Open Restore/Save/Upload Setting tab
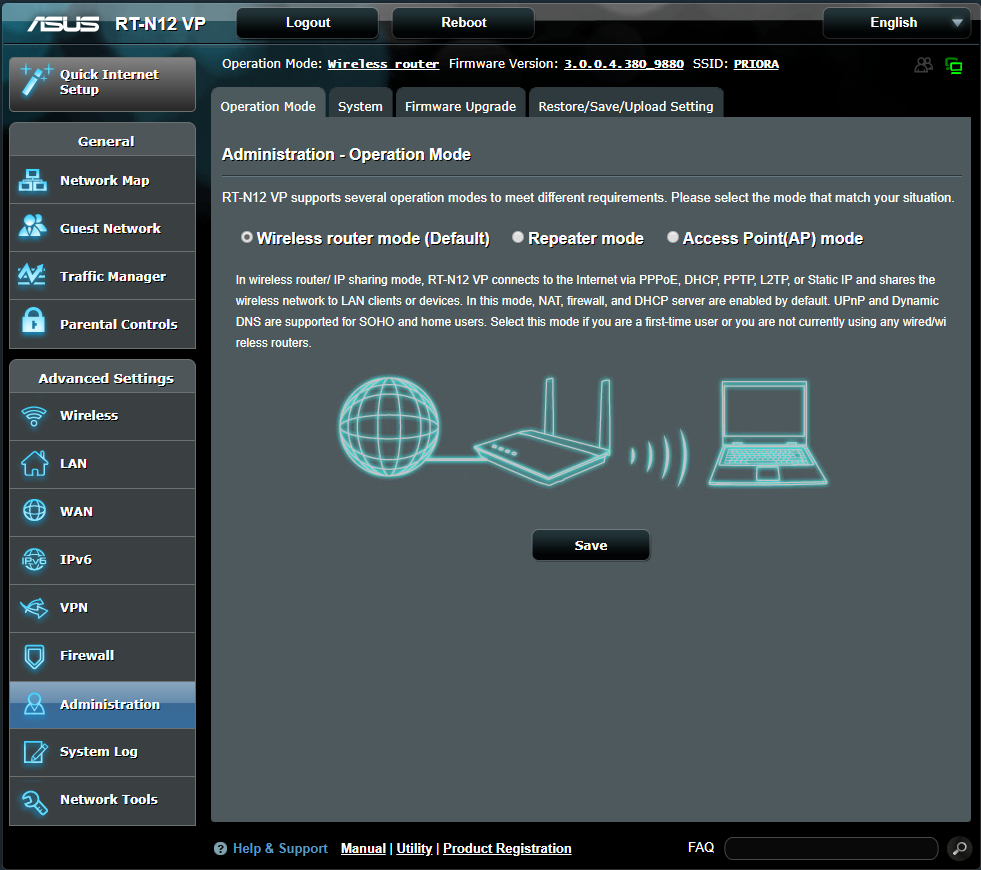This screenshot has width=981, height=870. (626, 103)
